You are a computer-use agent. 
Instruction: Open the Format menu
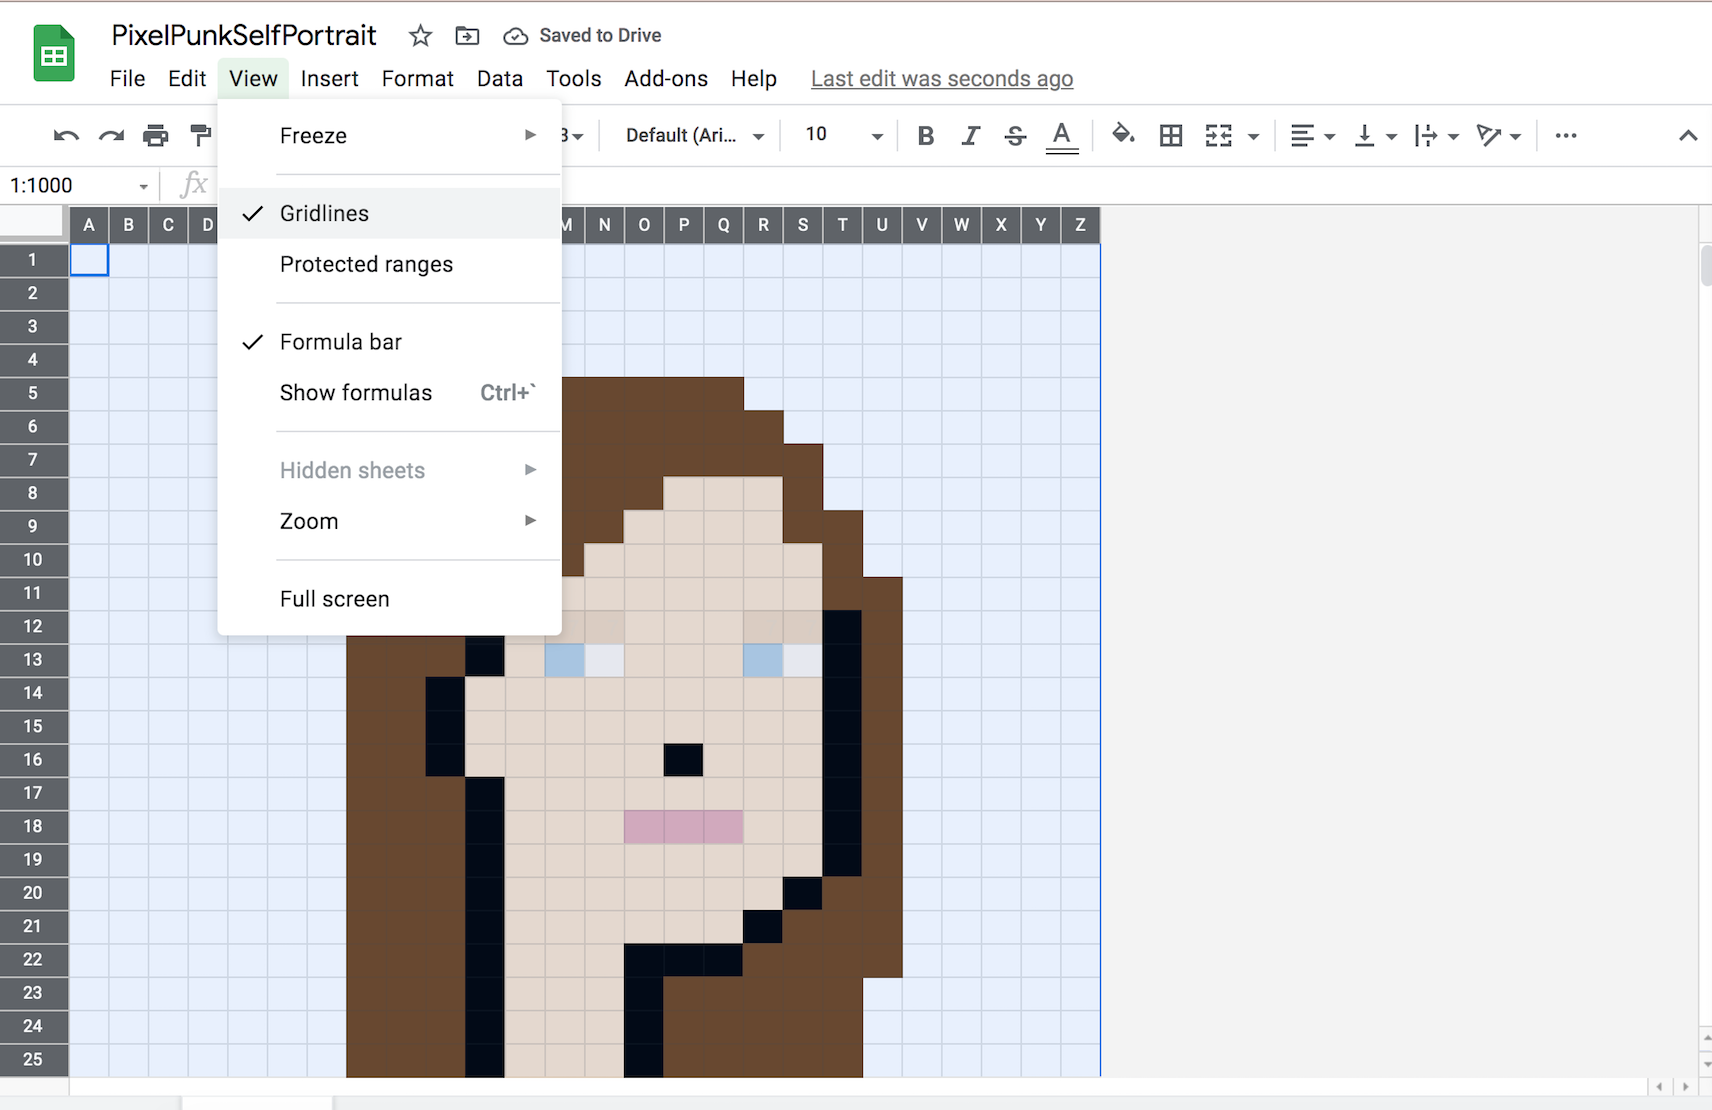click(418, 78)
